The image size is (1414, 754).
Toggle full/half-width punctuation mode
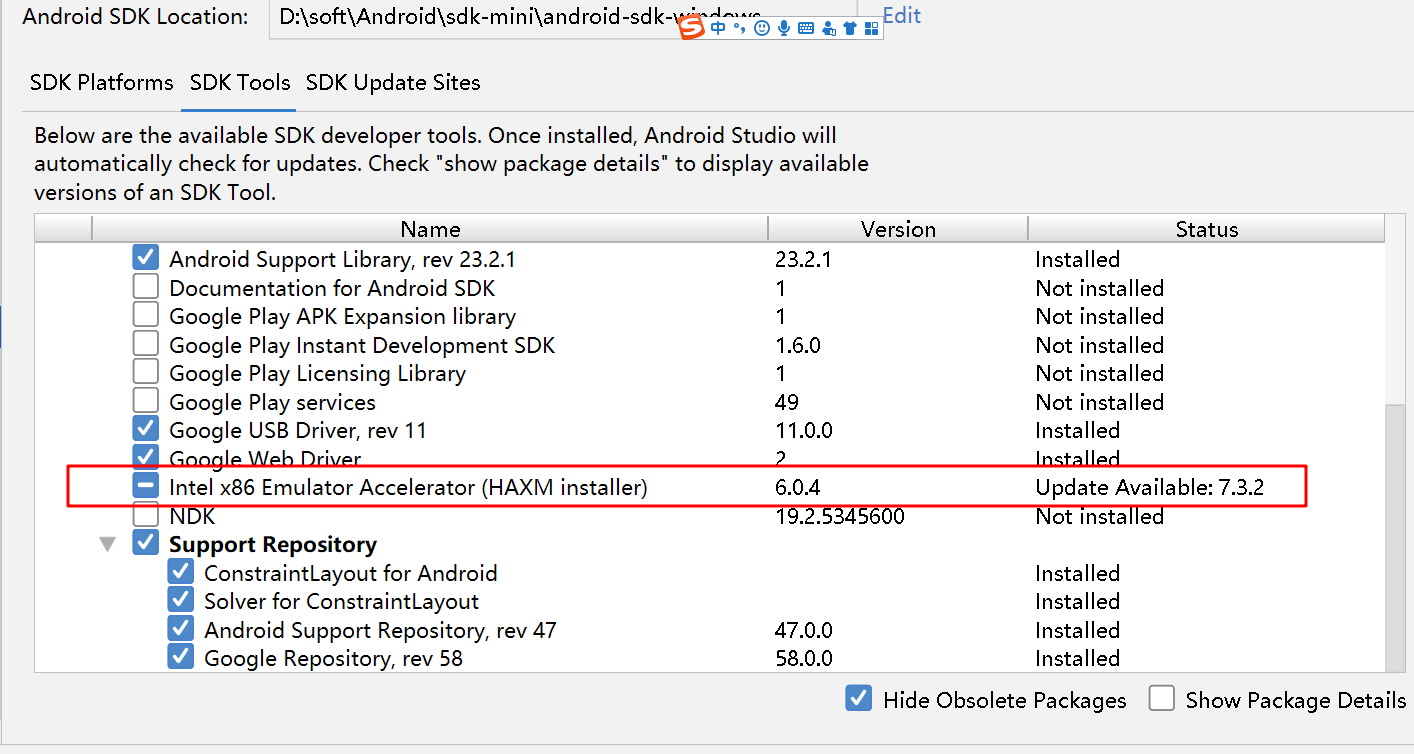click(740, 27)
